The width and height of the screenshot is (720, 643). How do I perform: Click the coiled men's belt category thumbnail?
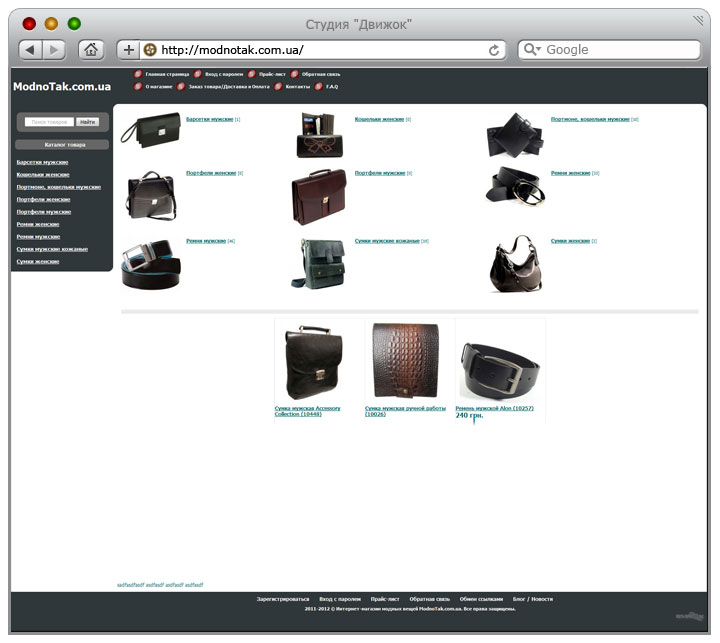point(151,264)
